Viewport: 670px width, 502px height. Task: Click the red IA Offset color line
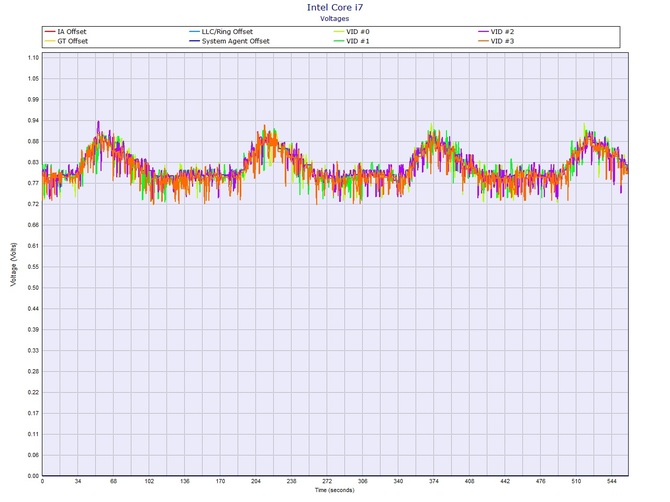[x=50, y=32]
